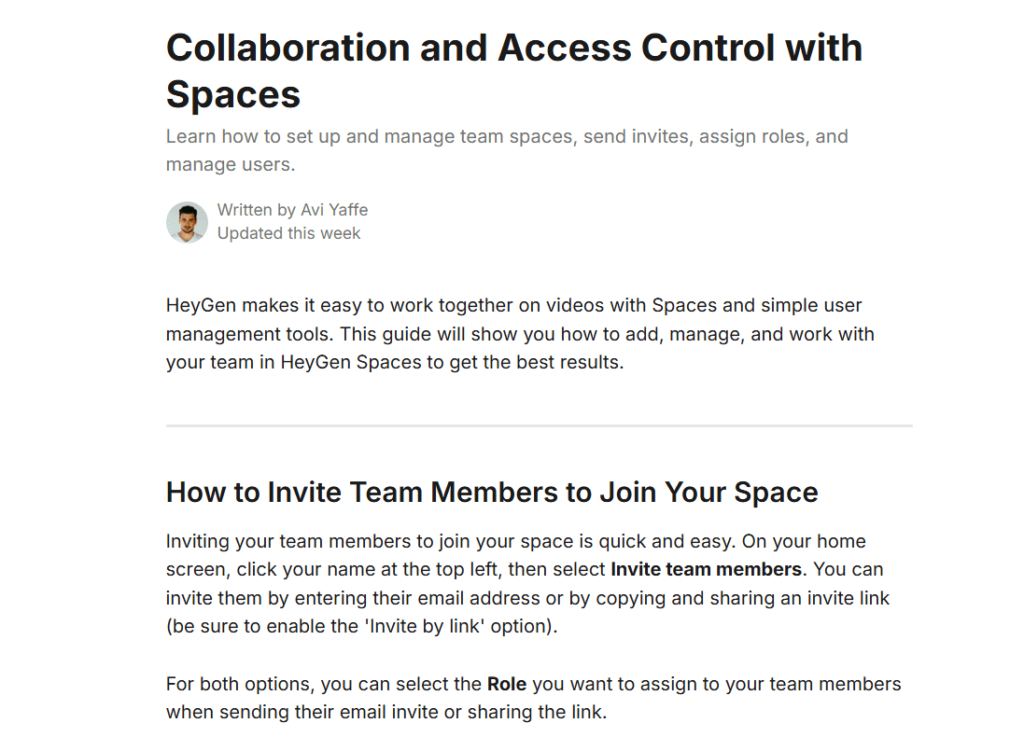Viewport: 1024px width, 751px height.
Task: Click the article title heading
Action: pyautogui.click(x=514, y=71)
